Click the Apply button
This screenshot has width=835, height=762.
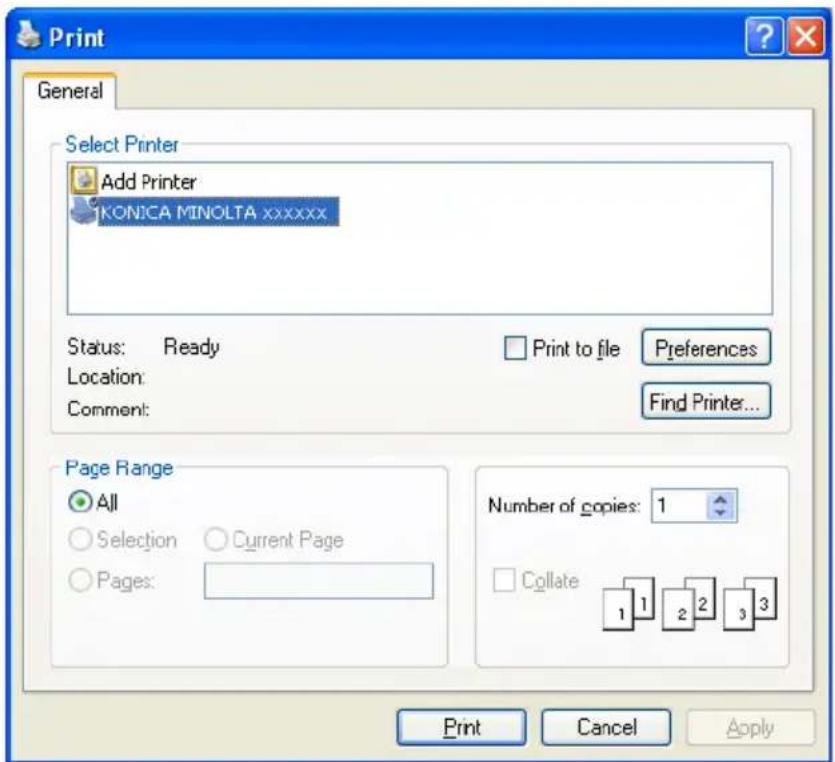click(750, 727)
